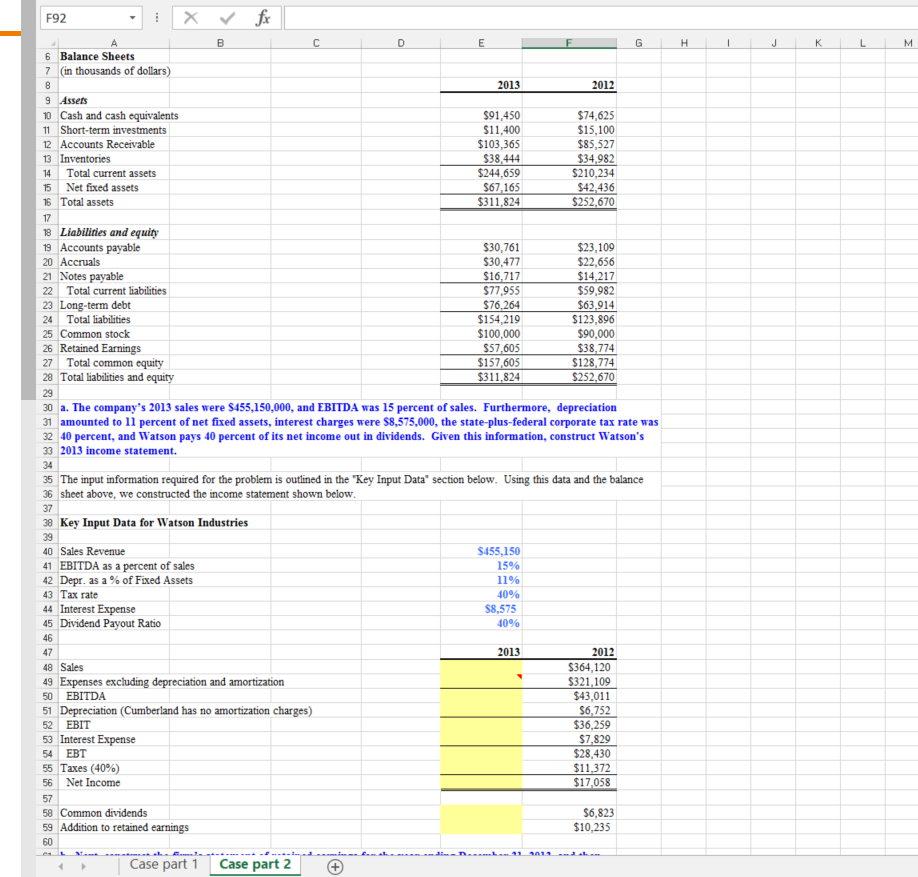
Task: Click 'Balance Sheets' title cell
Action: click(x=97, y=56)
